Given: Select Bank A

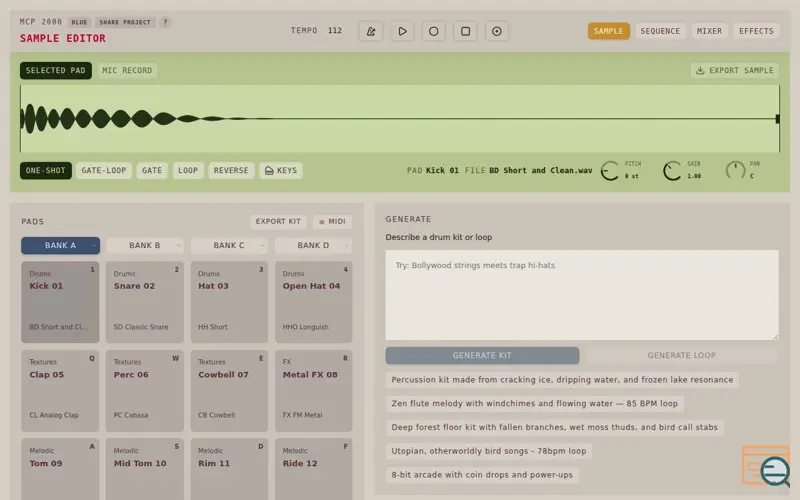Looking at the screenshot, I should click(60, 245).
